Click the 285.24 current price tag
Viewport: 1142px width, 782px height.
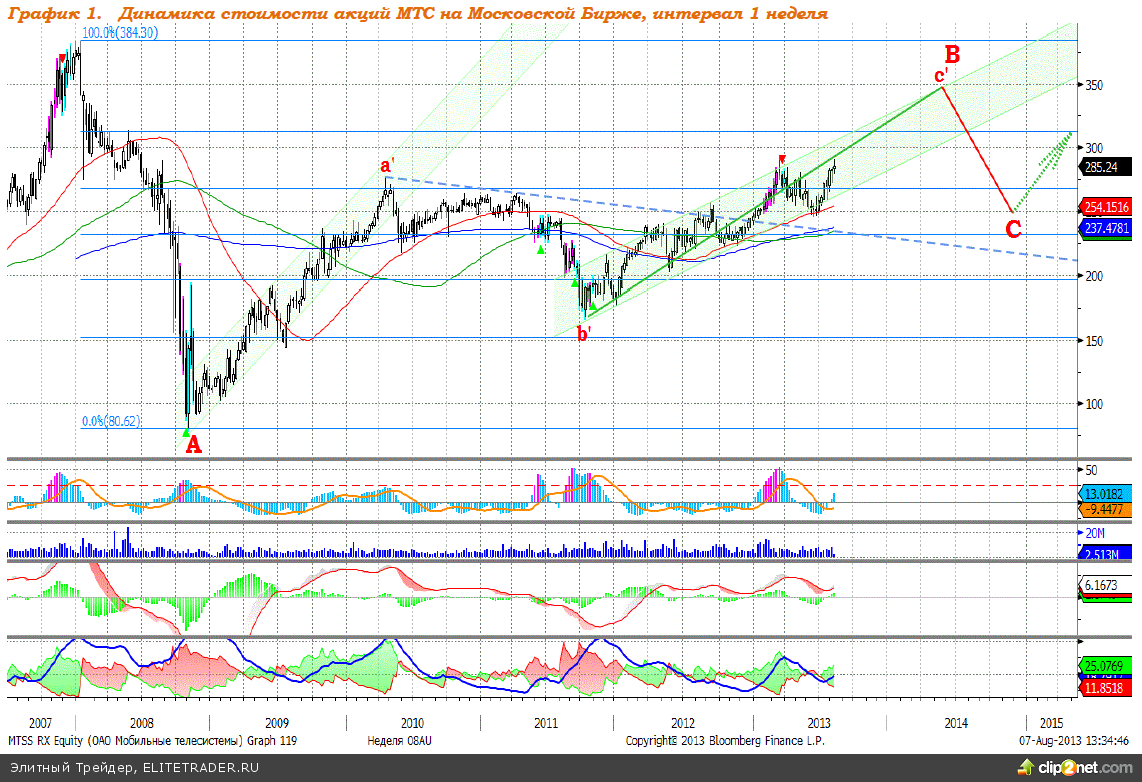1103,169
